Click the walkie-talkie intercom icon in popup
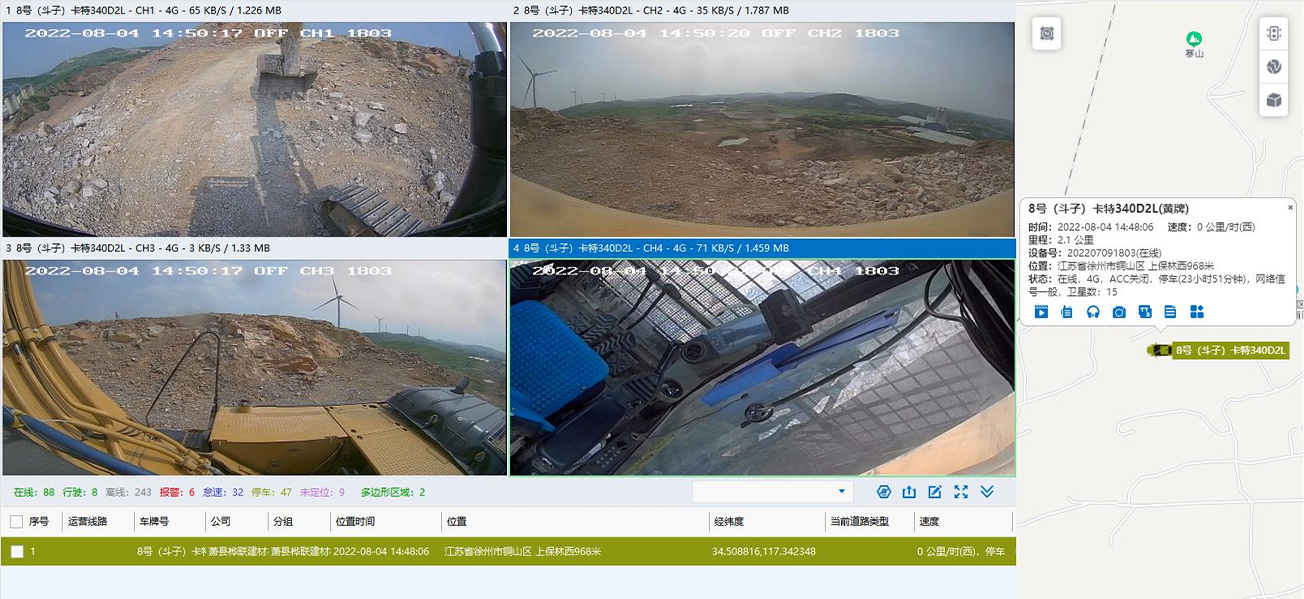The height and width of the screenshot is (599, 1304). tap(1067, 313)
